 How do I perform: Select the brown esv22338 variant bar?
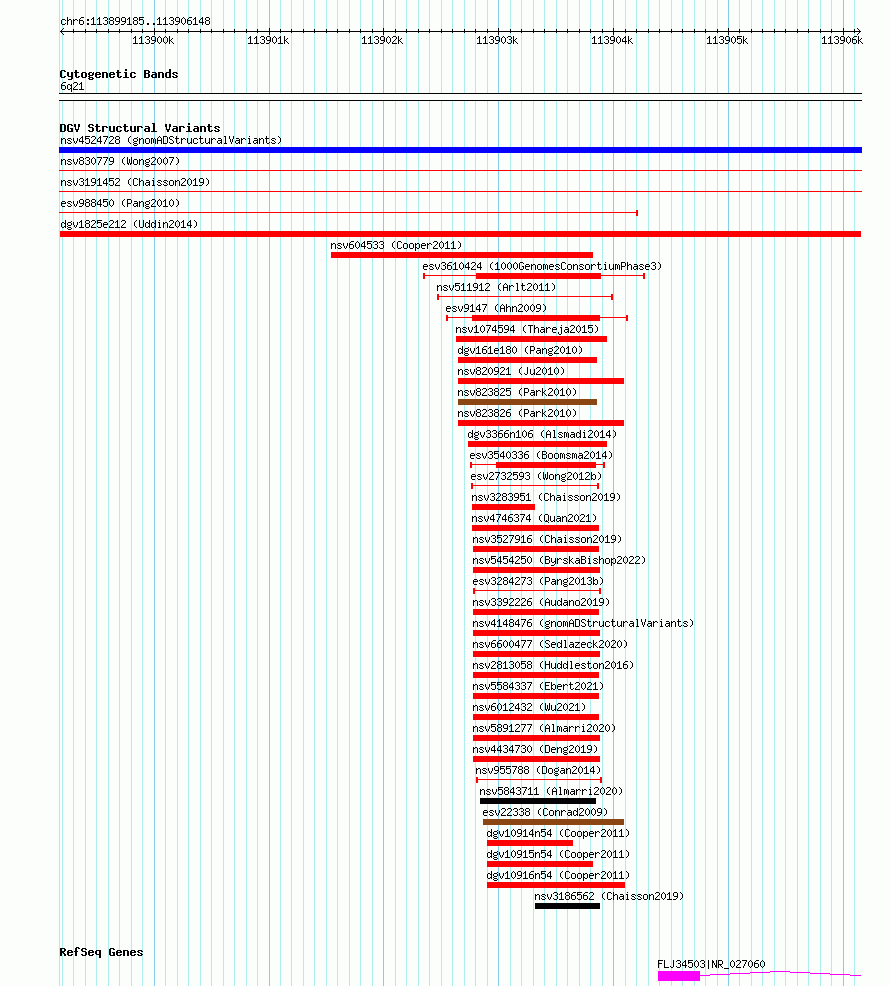[x=553, y=823]
